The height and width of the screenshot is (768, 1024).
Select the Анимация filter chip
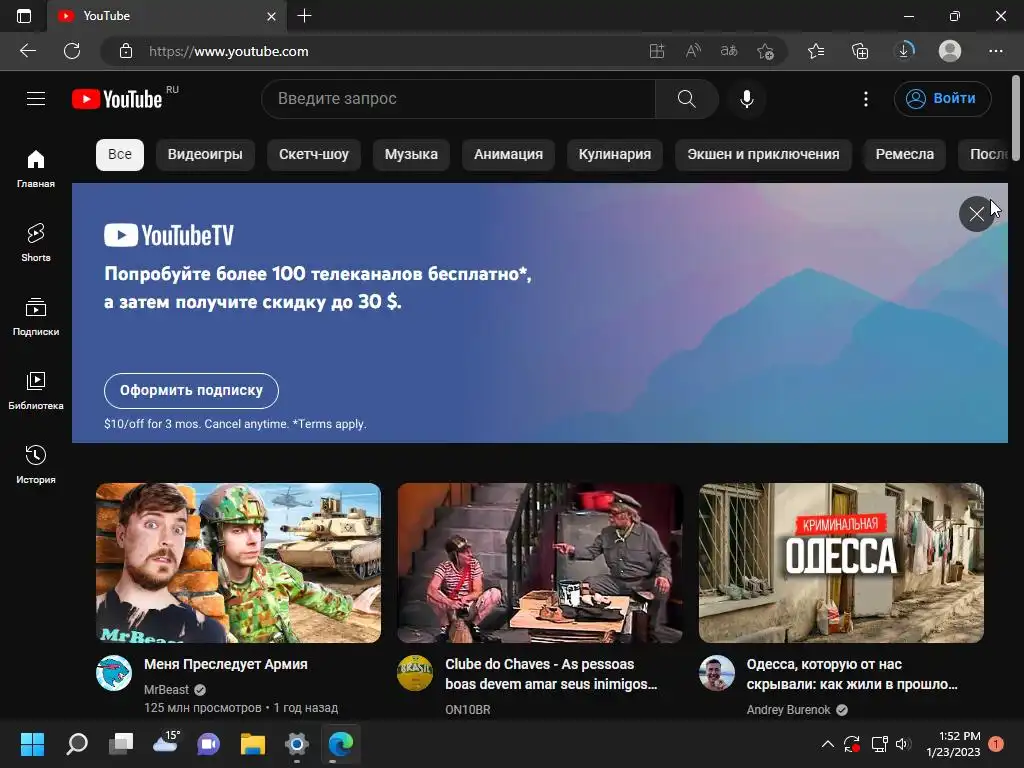tap(508, 154)
